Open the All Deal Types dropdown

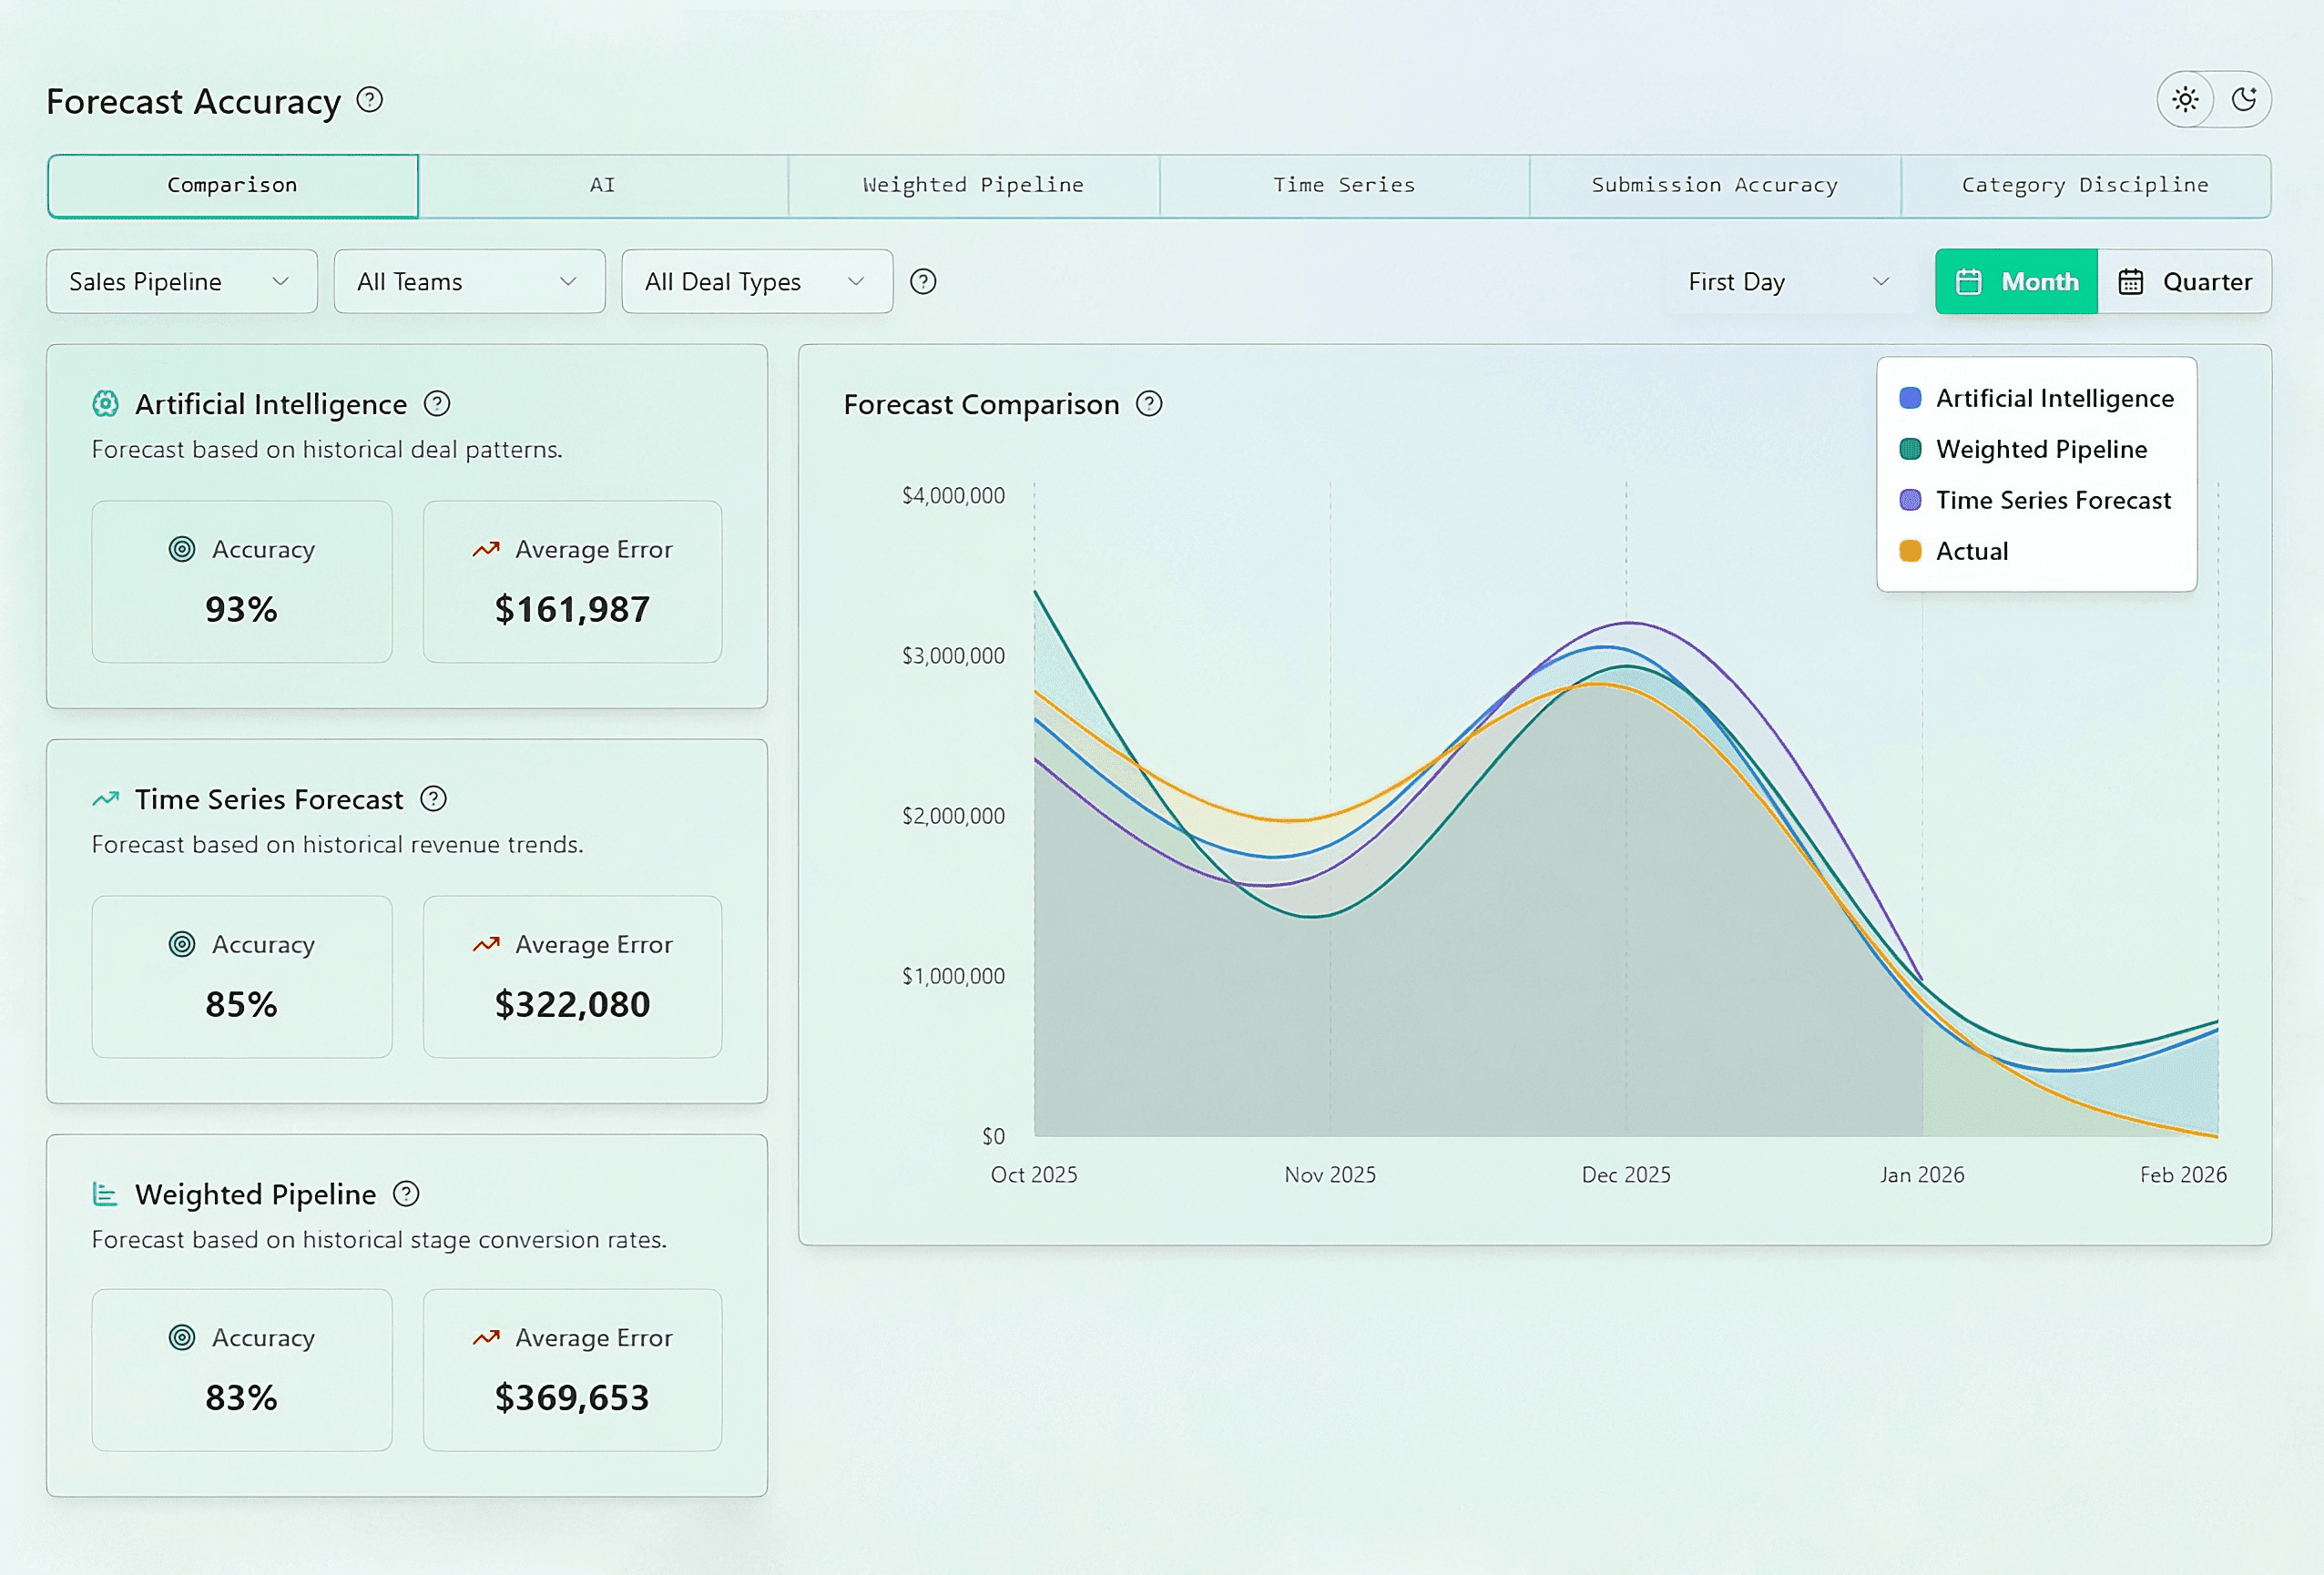757,281
